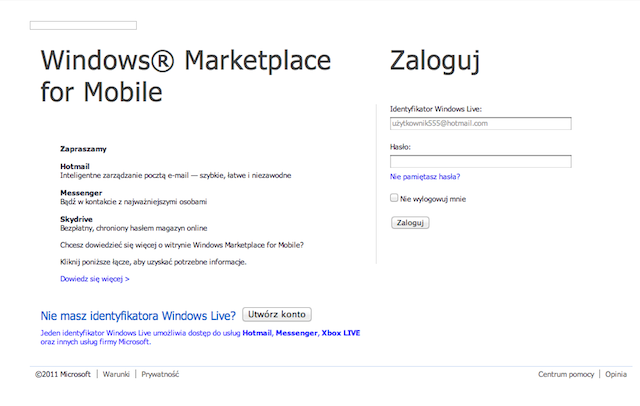
Task: Focus the Hasło password field
Action: coord(480,161)
